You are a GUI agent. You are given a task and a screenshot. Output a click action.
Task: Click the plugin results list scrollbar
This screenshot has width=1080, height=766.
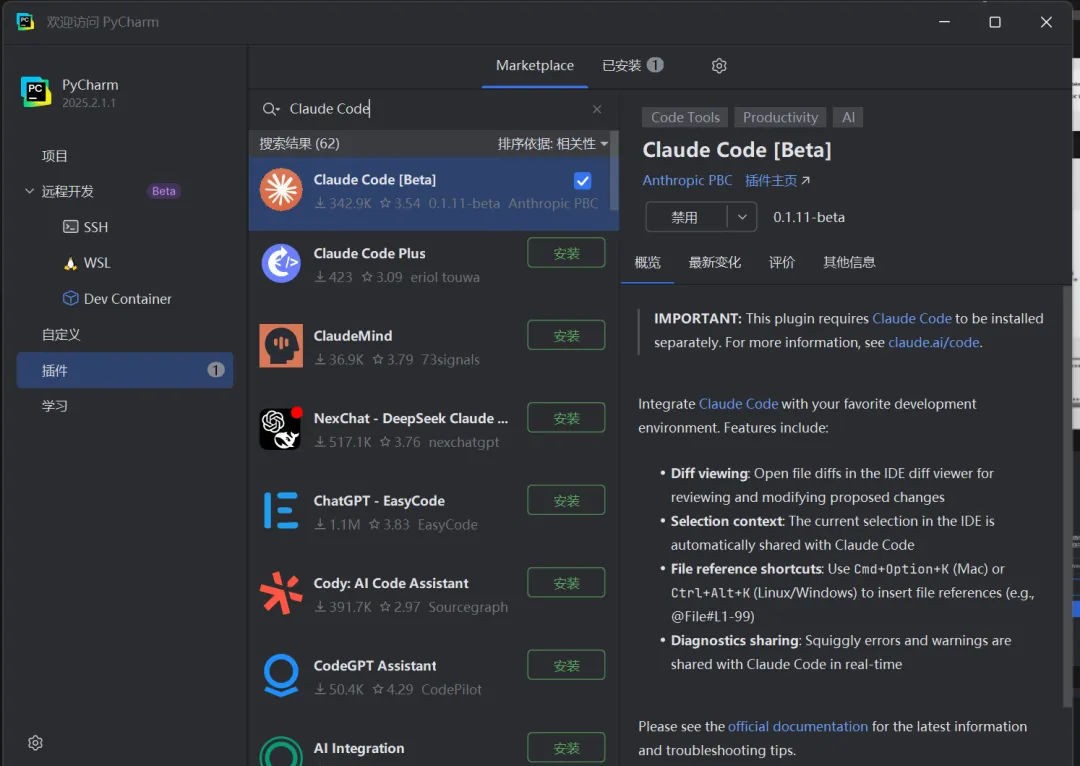(x=614, y=171)
